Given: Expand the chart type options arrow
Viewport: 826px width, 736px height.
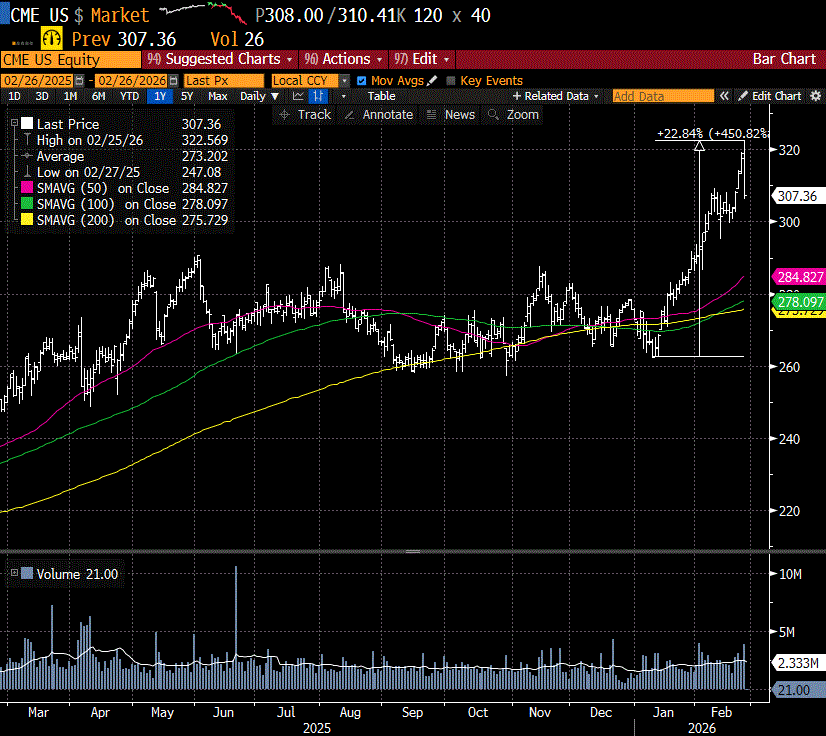Looking at the screenshot, I should pos(343,96).
